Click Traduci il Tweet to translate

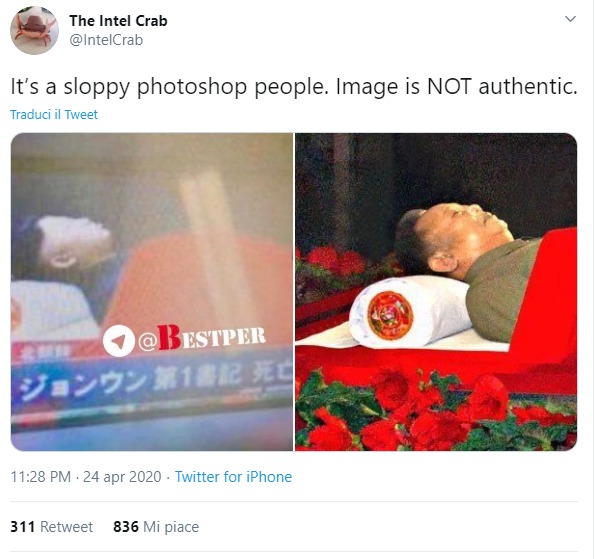pos(54,114)
